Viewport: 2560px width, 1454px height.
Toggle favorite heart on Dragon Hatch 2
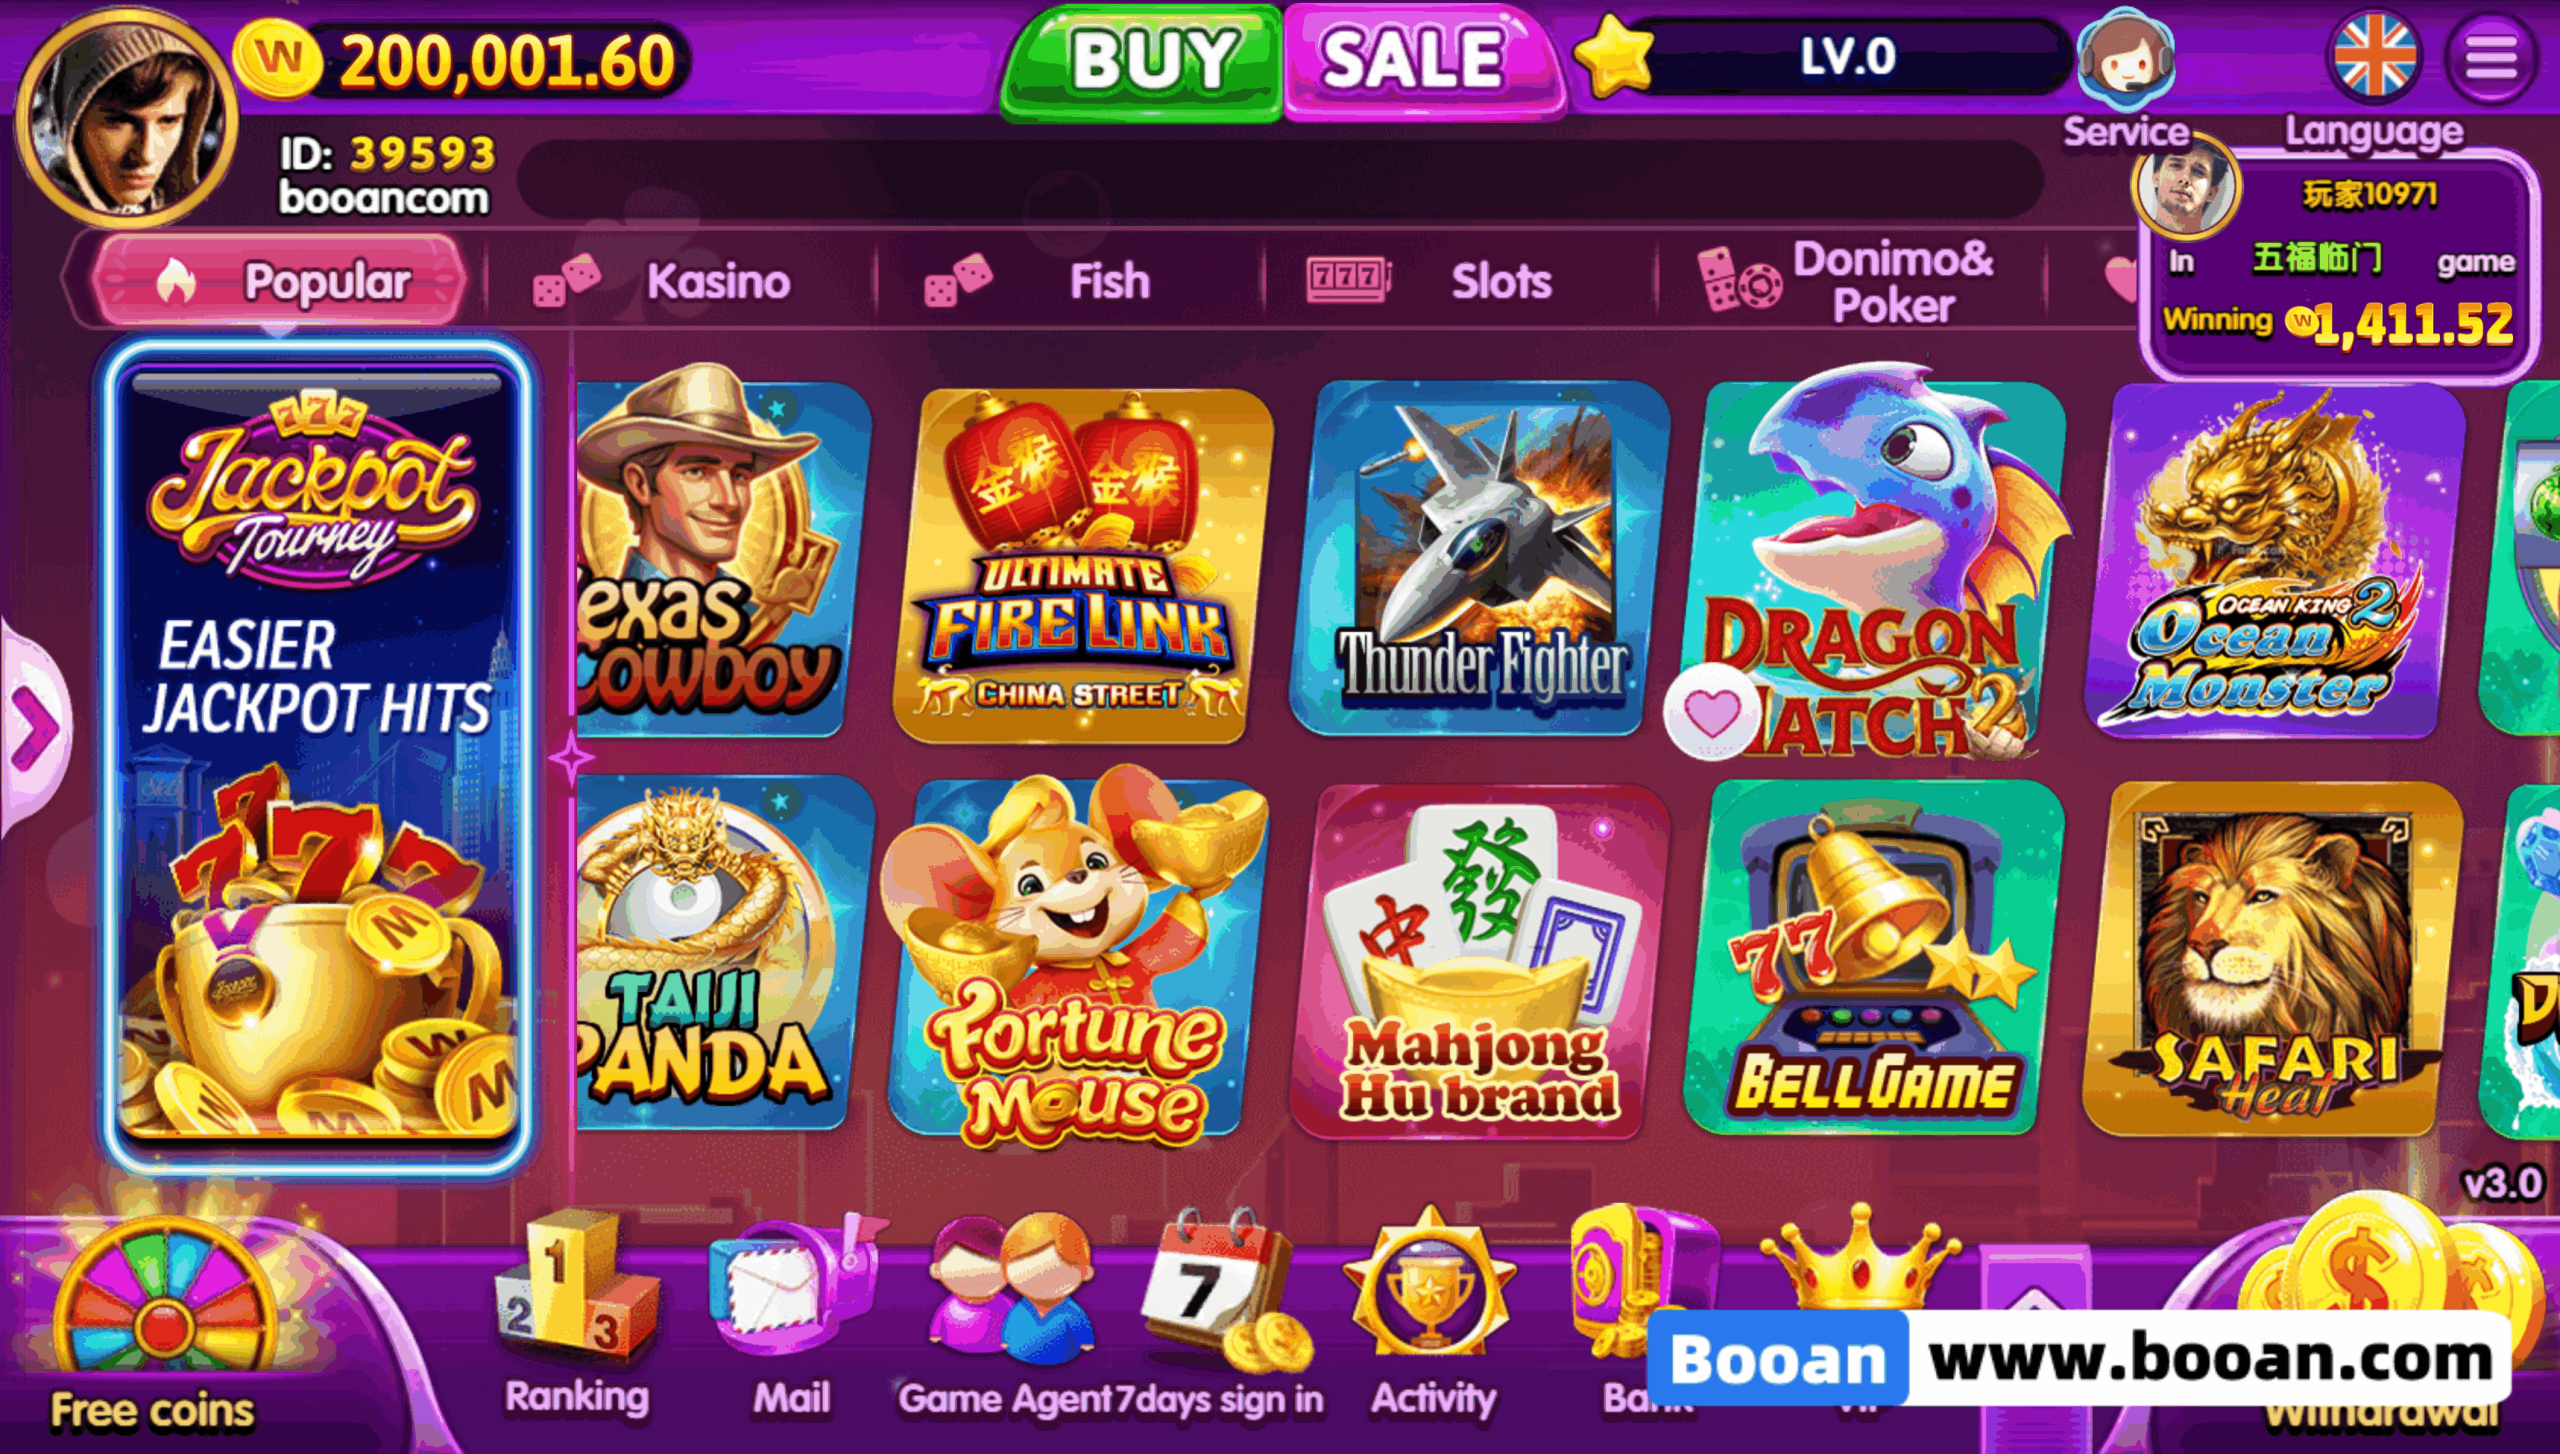1711,712
